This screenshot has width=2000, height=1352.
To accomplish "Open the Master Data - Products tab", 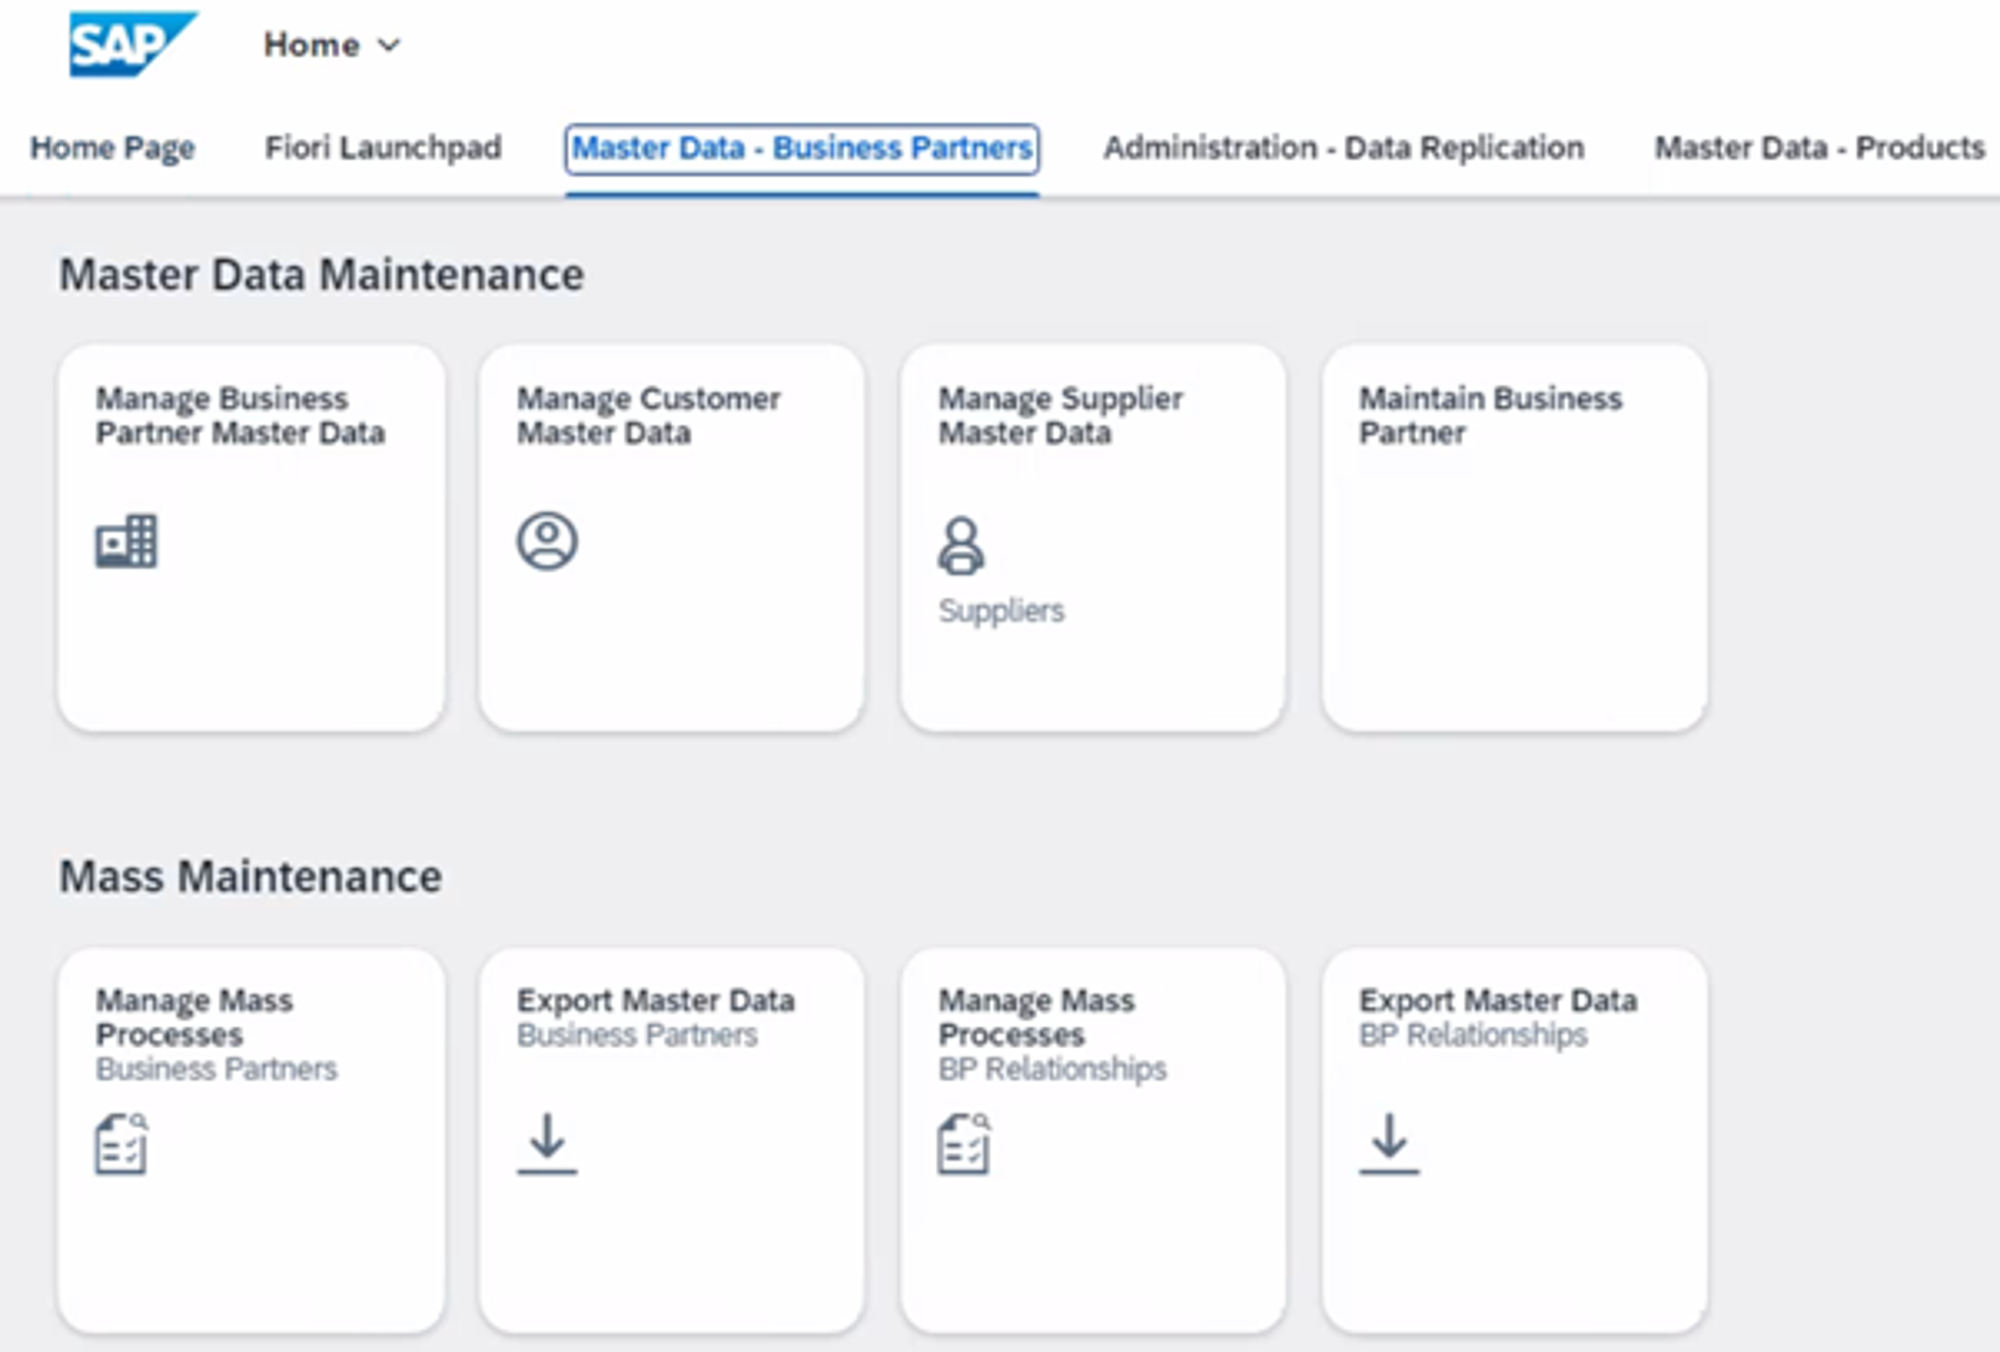I will pyautogui.click(x=1820, y=148).
